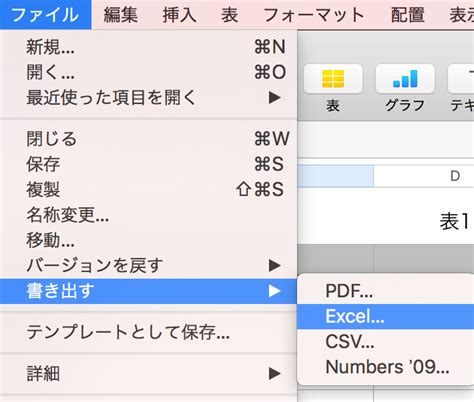Select 保存 menu entry
Screen dimensions: 474x402
[x=148, y=164]
